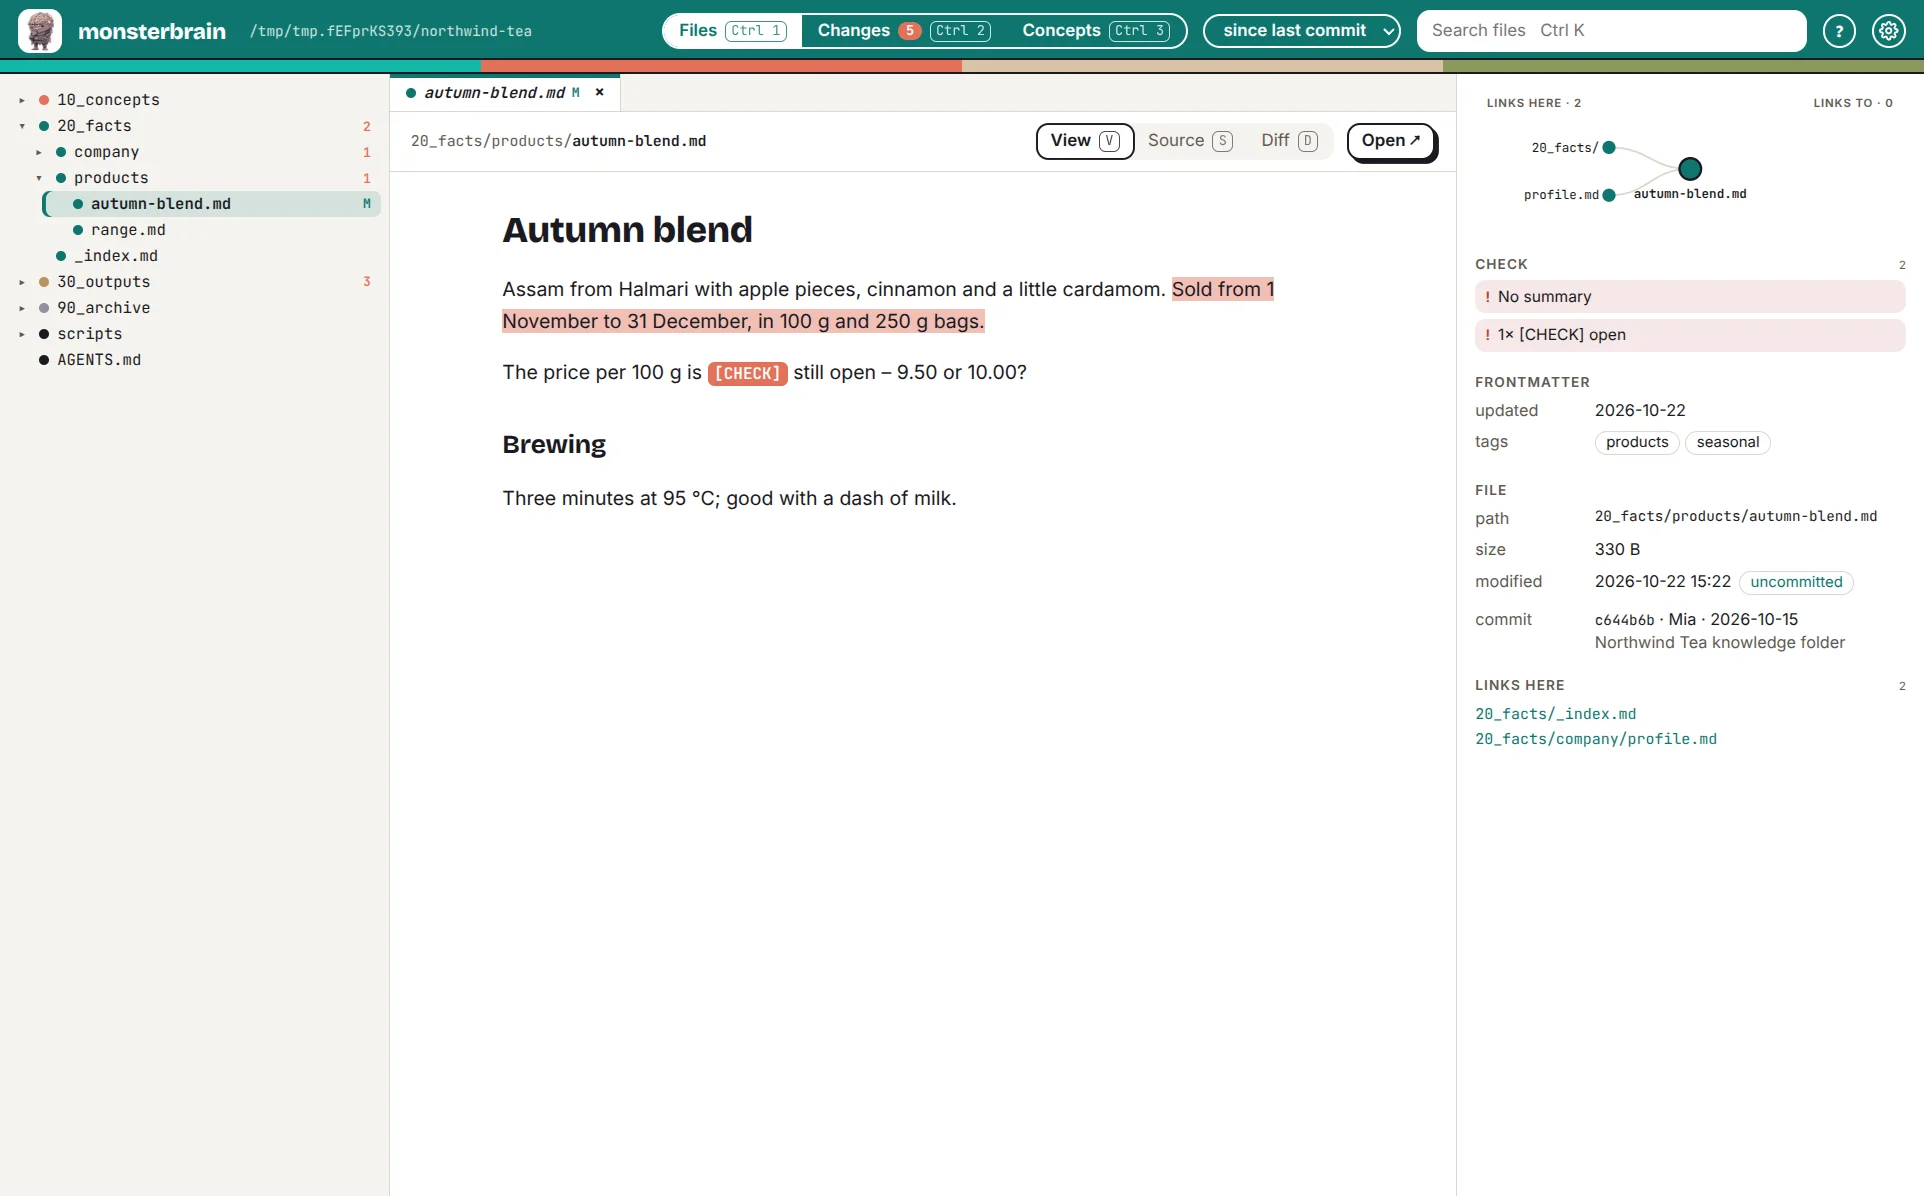Image resolution: width=1924 pixels, height=1196 pixels.
Task: Click the 20_facts/ node in the link graph
Action: coord(1609,148)
